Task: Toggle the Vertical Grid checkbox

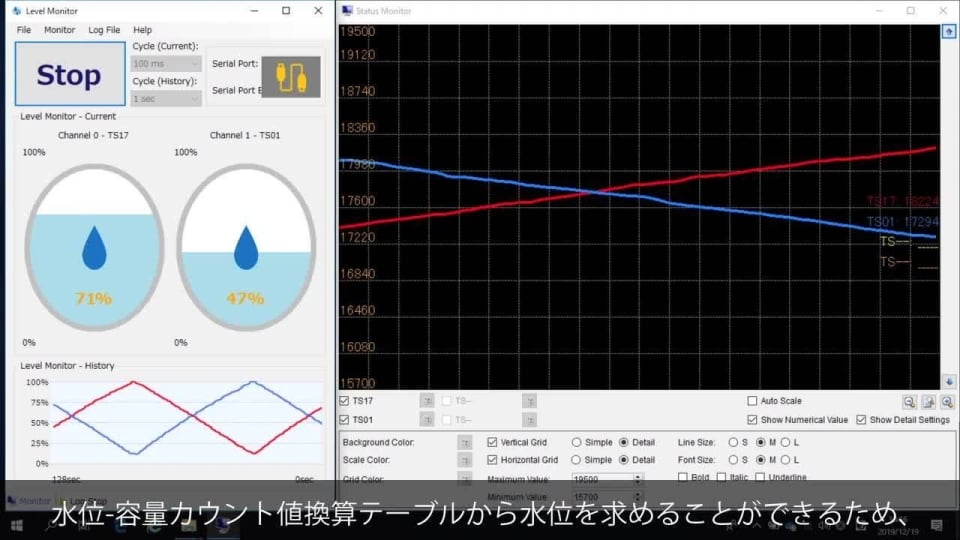Action: (492, 442)
